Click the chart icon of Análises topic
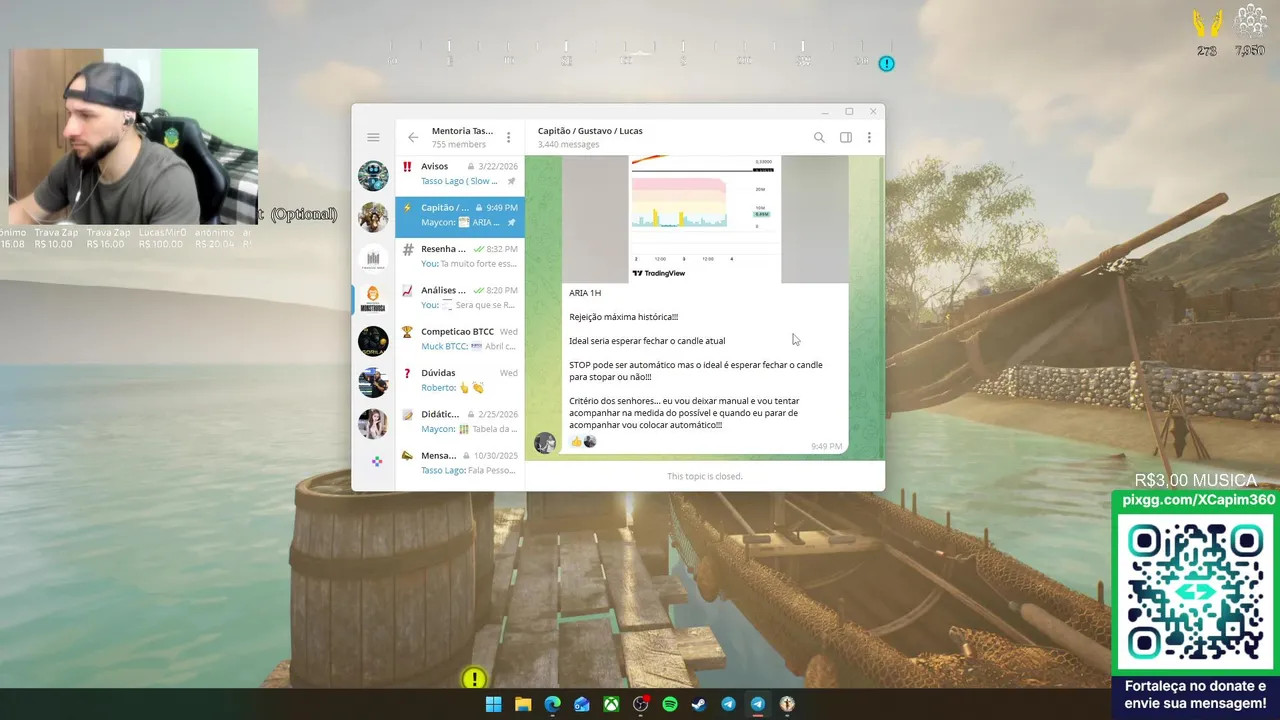The width and height of the screenshot is (1280, 720). pos(407,290)
